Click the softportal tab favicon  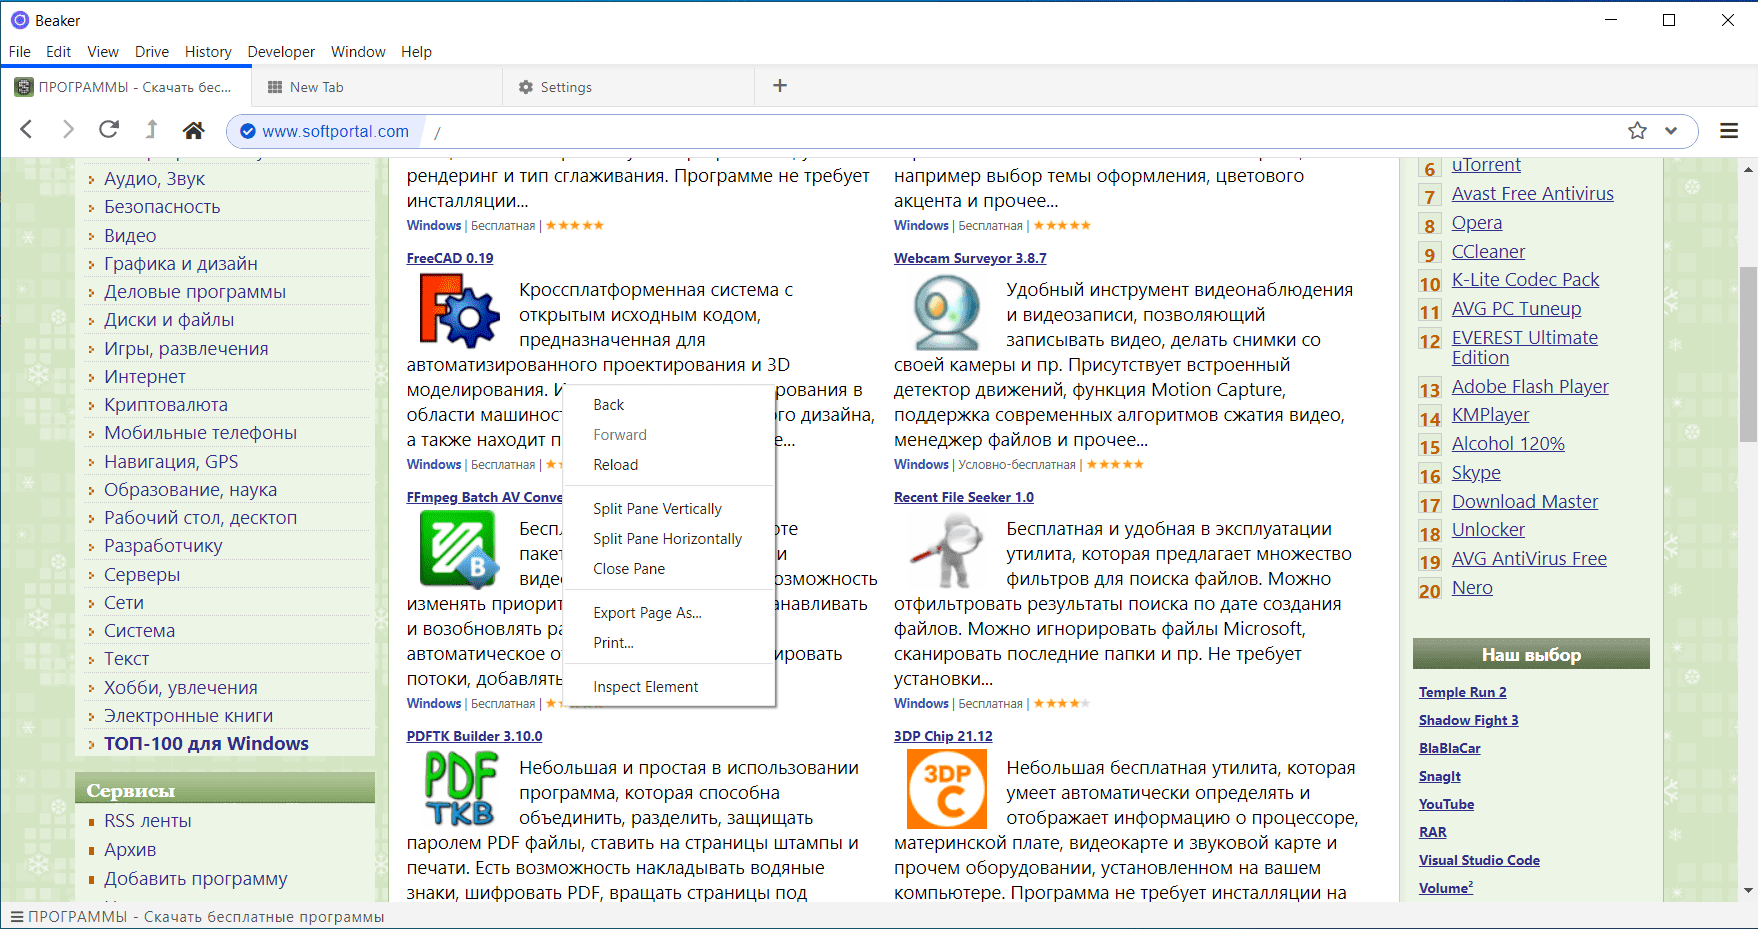(x=23, y=87)
